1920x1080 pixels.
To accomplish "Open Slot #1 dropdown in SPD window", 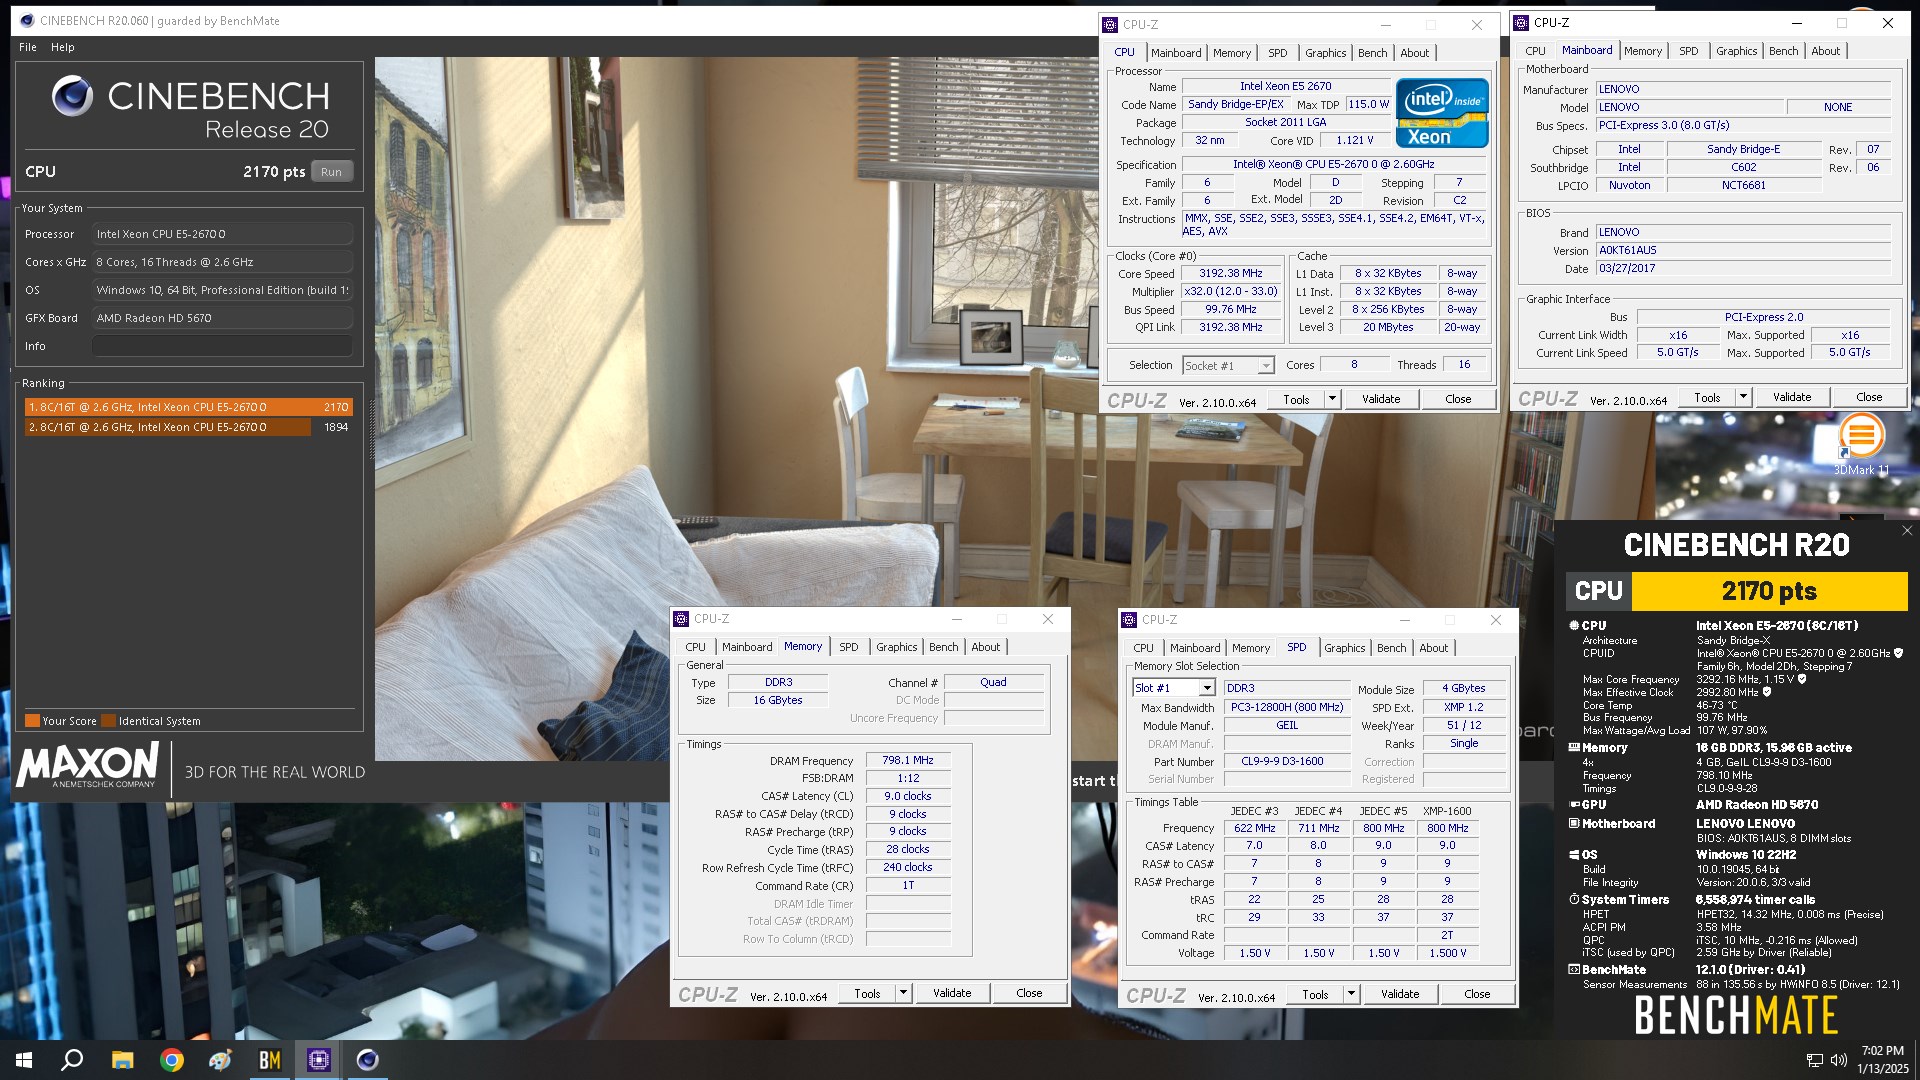I will click(x=1174, y=688).
